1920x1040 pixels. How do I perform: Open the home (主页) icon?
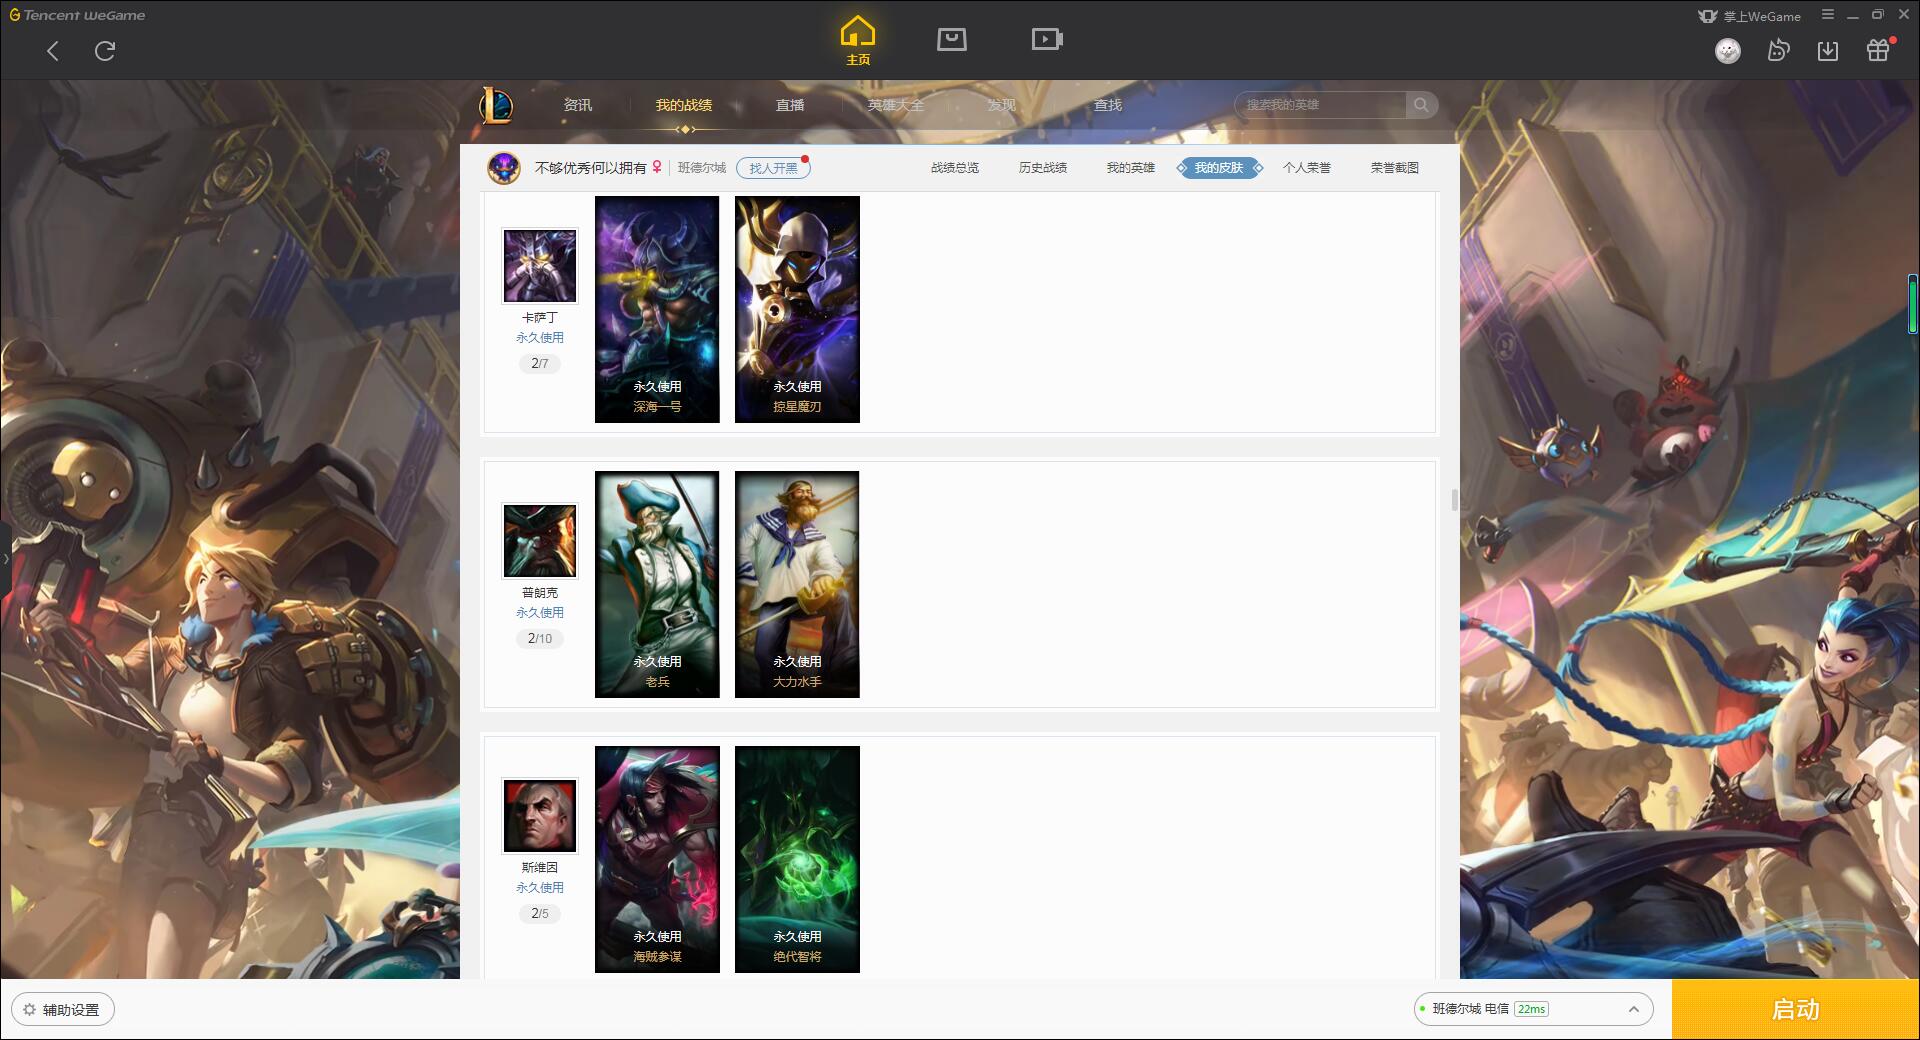pyautogui.click(x=858, y=41)
